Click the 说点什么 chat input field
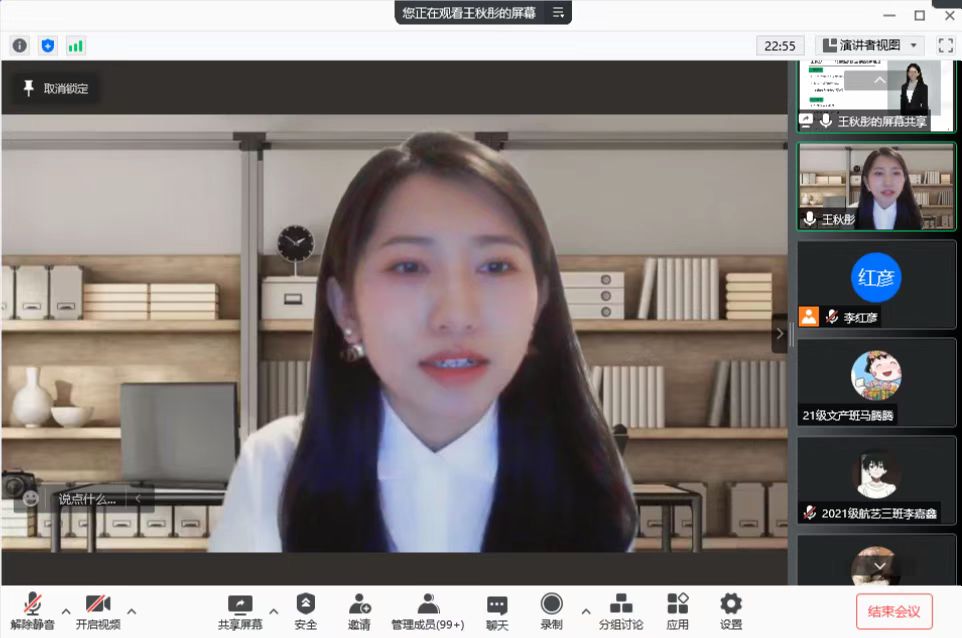This screenshot has height=638, width=962. [x=88, y=498]
